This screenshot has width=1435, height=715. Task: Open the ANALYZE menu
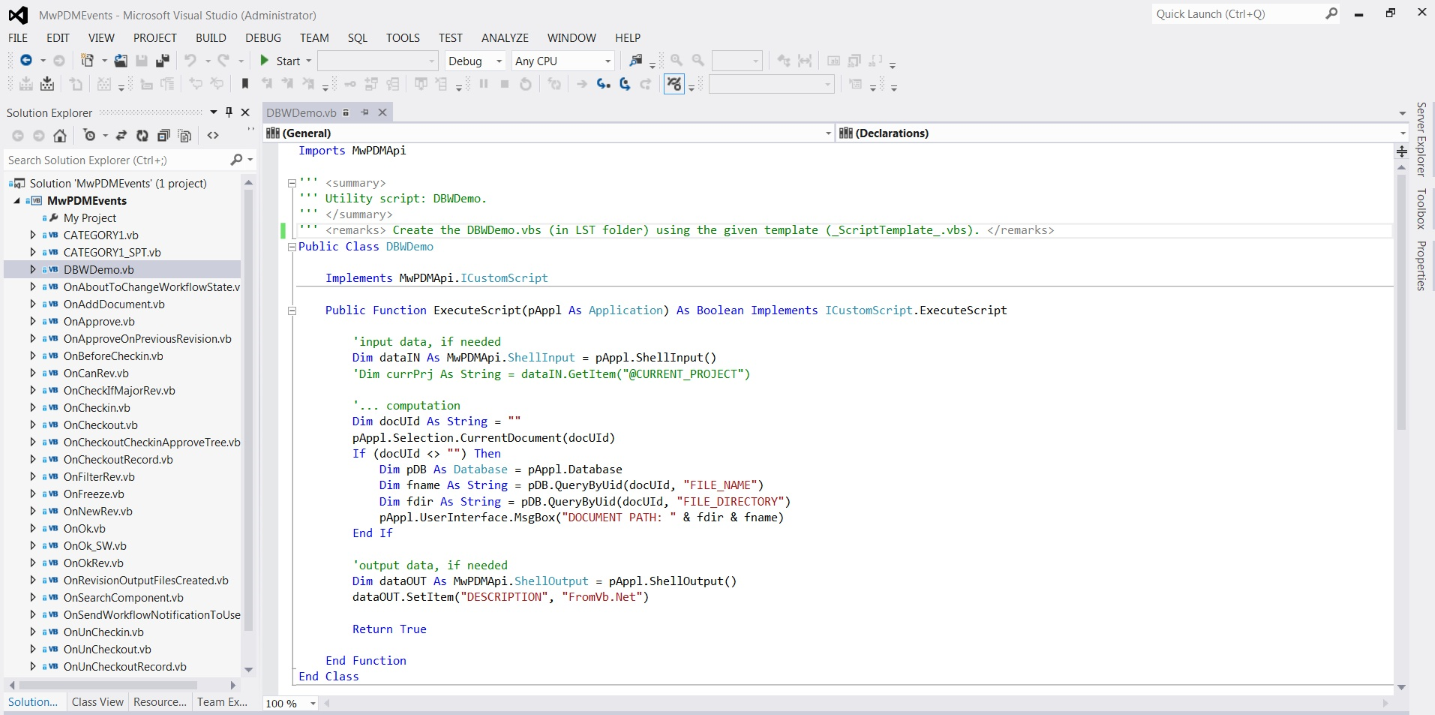[x=505, y=38]
